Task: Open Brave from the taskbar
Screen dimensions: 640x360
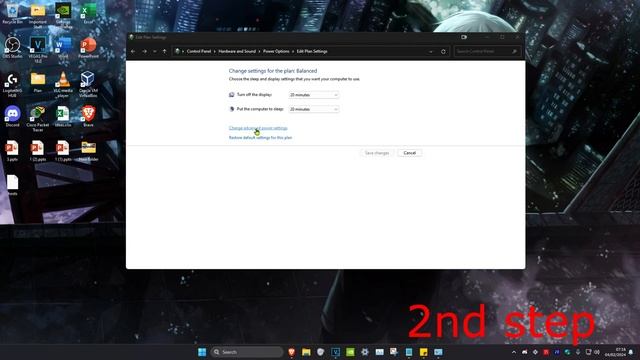Action: point(291,352)
